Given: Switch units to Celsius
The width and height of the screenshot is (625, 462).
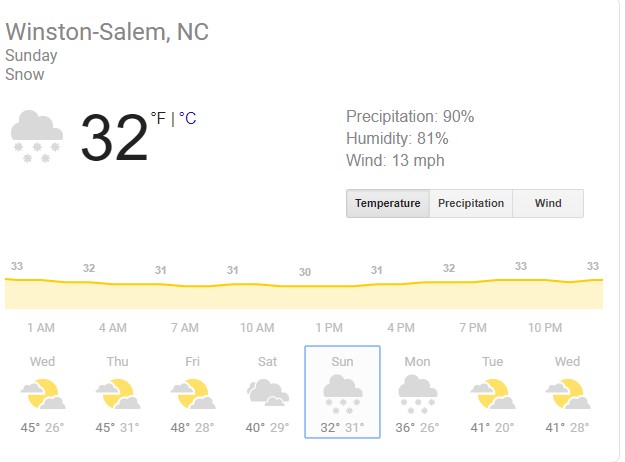Looking at the screenshot, I should 188,119.
